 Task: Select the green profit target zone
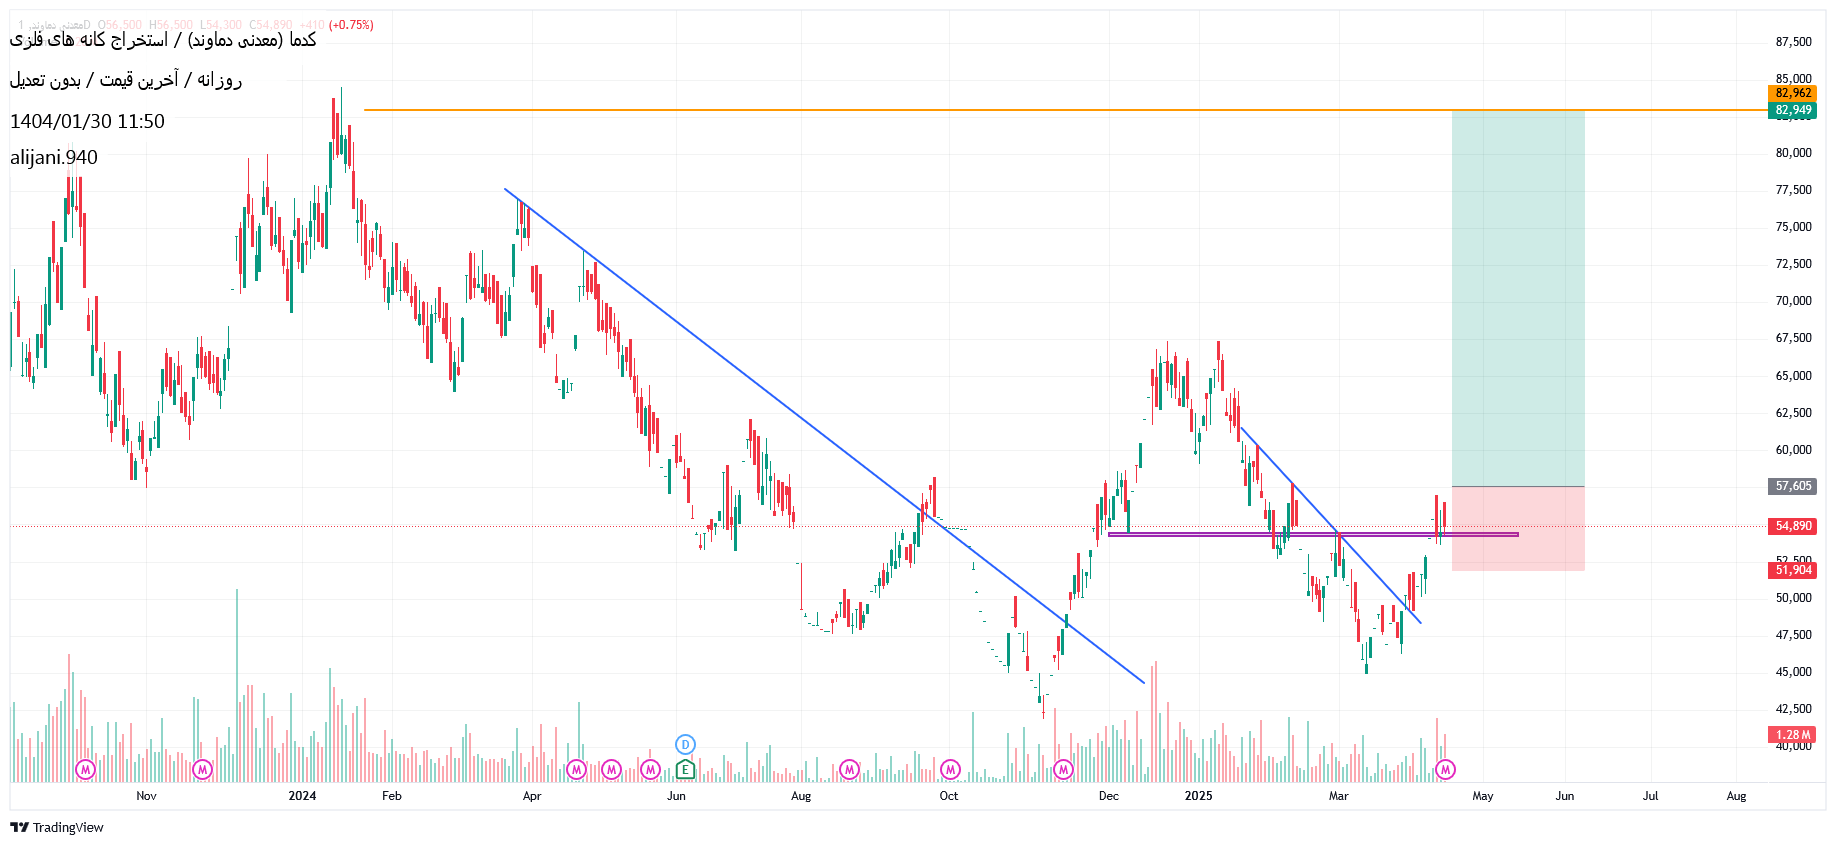pyautogui.click(x=1518, y=298)
